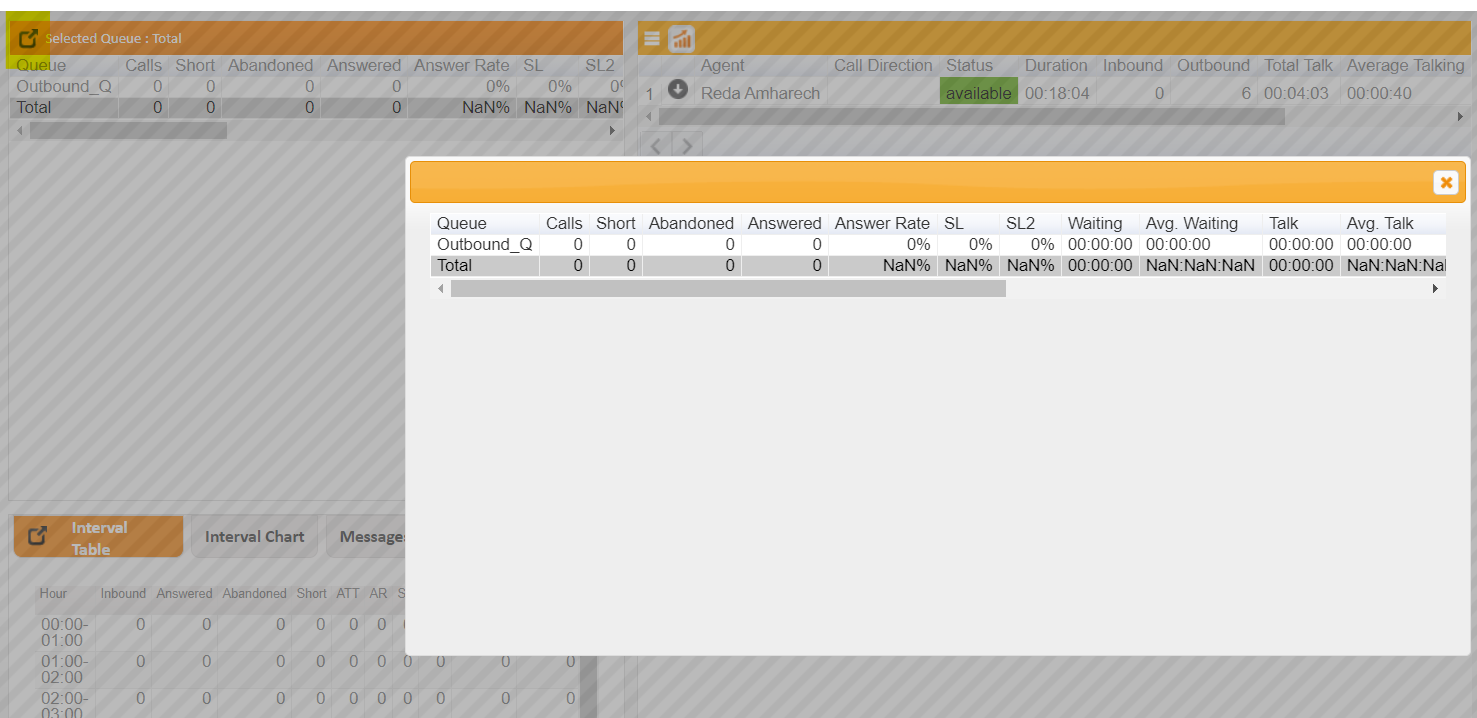Screen dimensions: 1477x718
Task: Select Outbound_Q in the background queue table
Action: point(64,86)
